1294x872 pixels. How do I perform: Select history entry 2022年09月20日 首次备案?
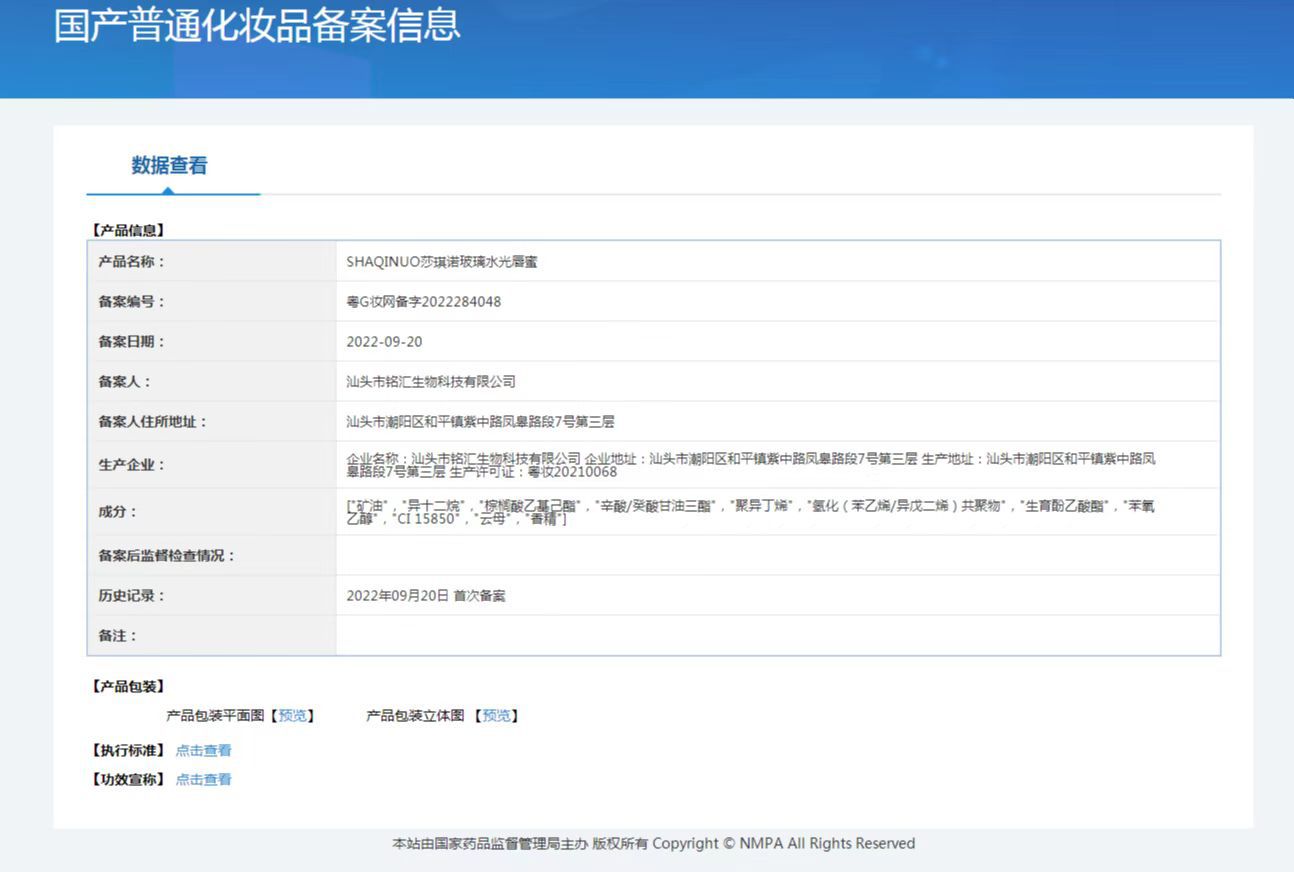(426, 596)
